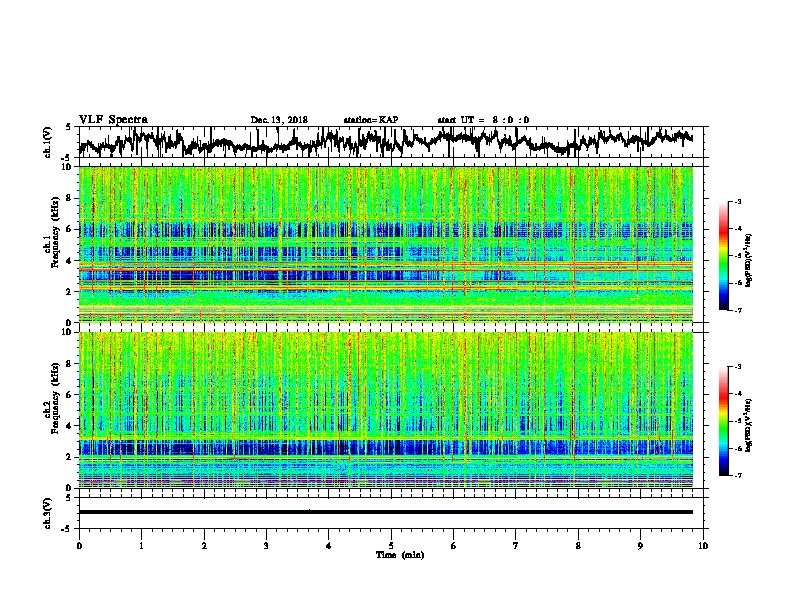Click the time axis tick label "1"
The image size is (792, 612).
[141, 546]
